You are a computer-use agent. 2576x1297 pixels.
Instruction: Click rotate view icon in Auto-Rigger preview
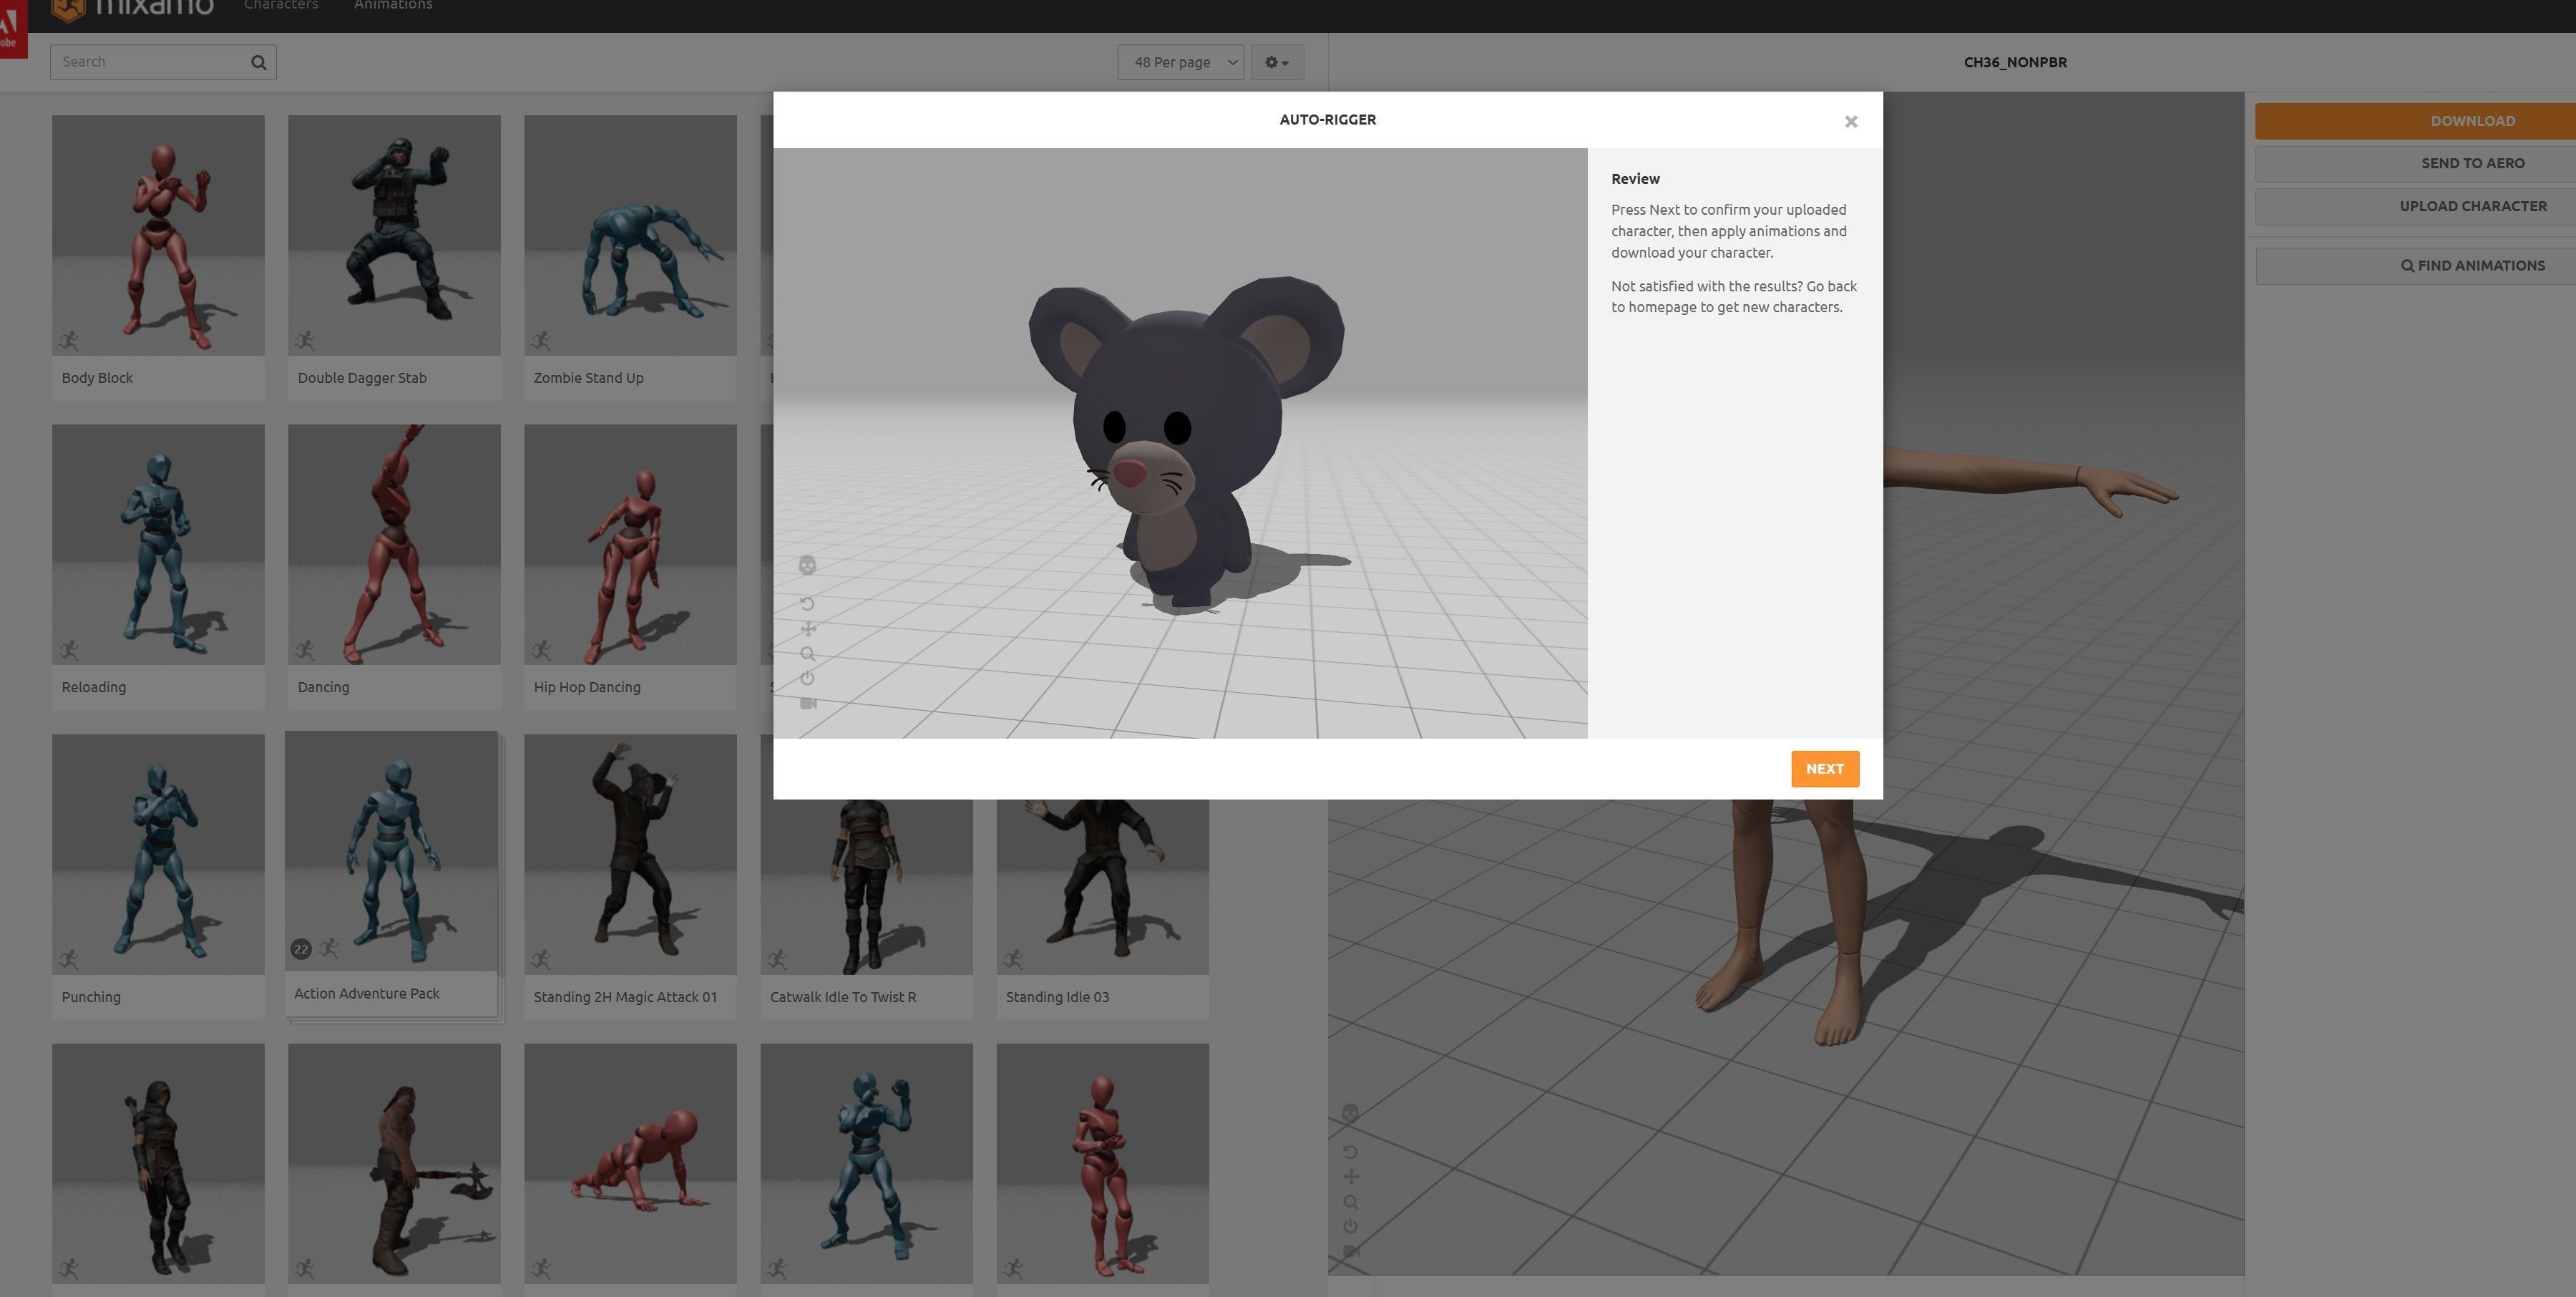[808, 604]
